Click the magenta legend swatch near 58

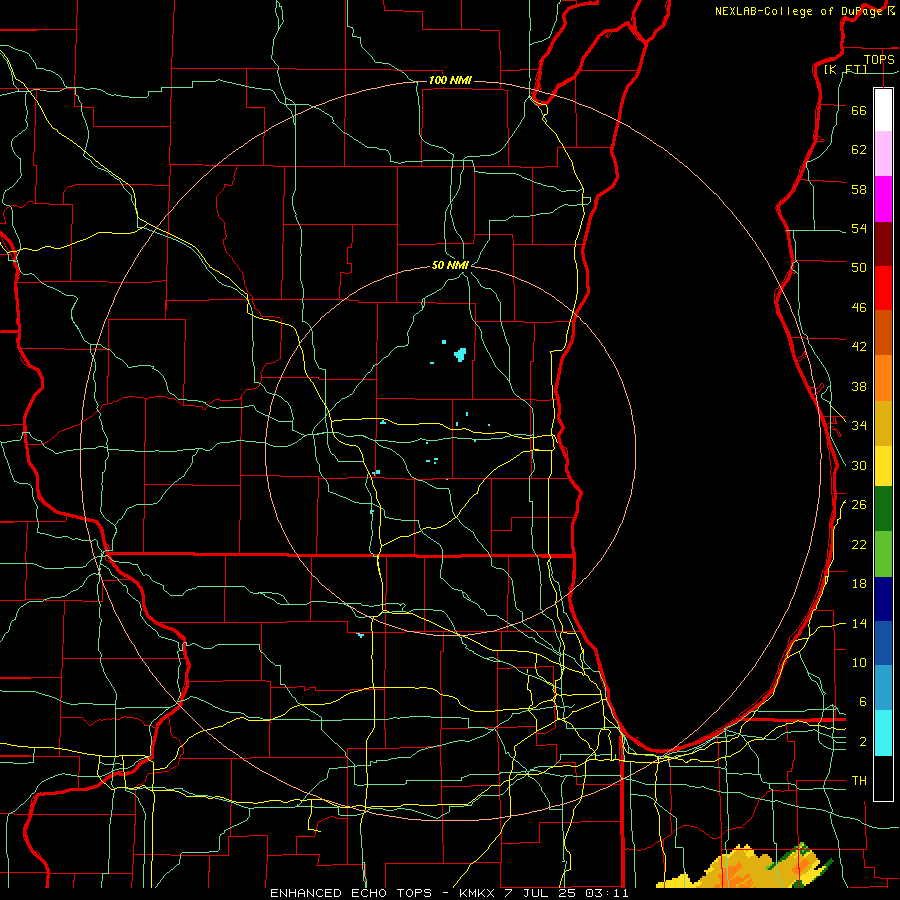[883, 199]
